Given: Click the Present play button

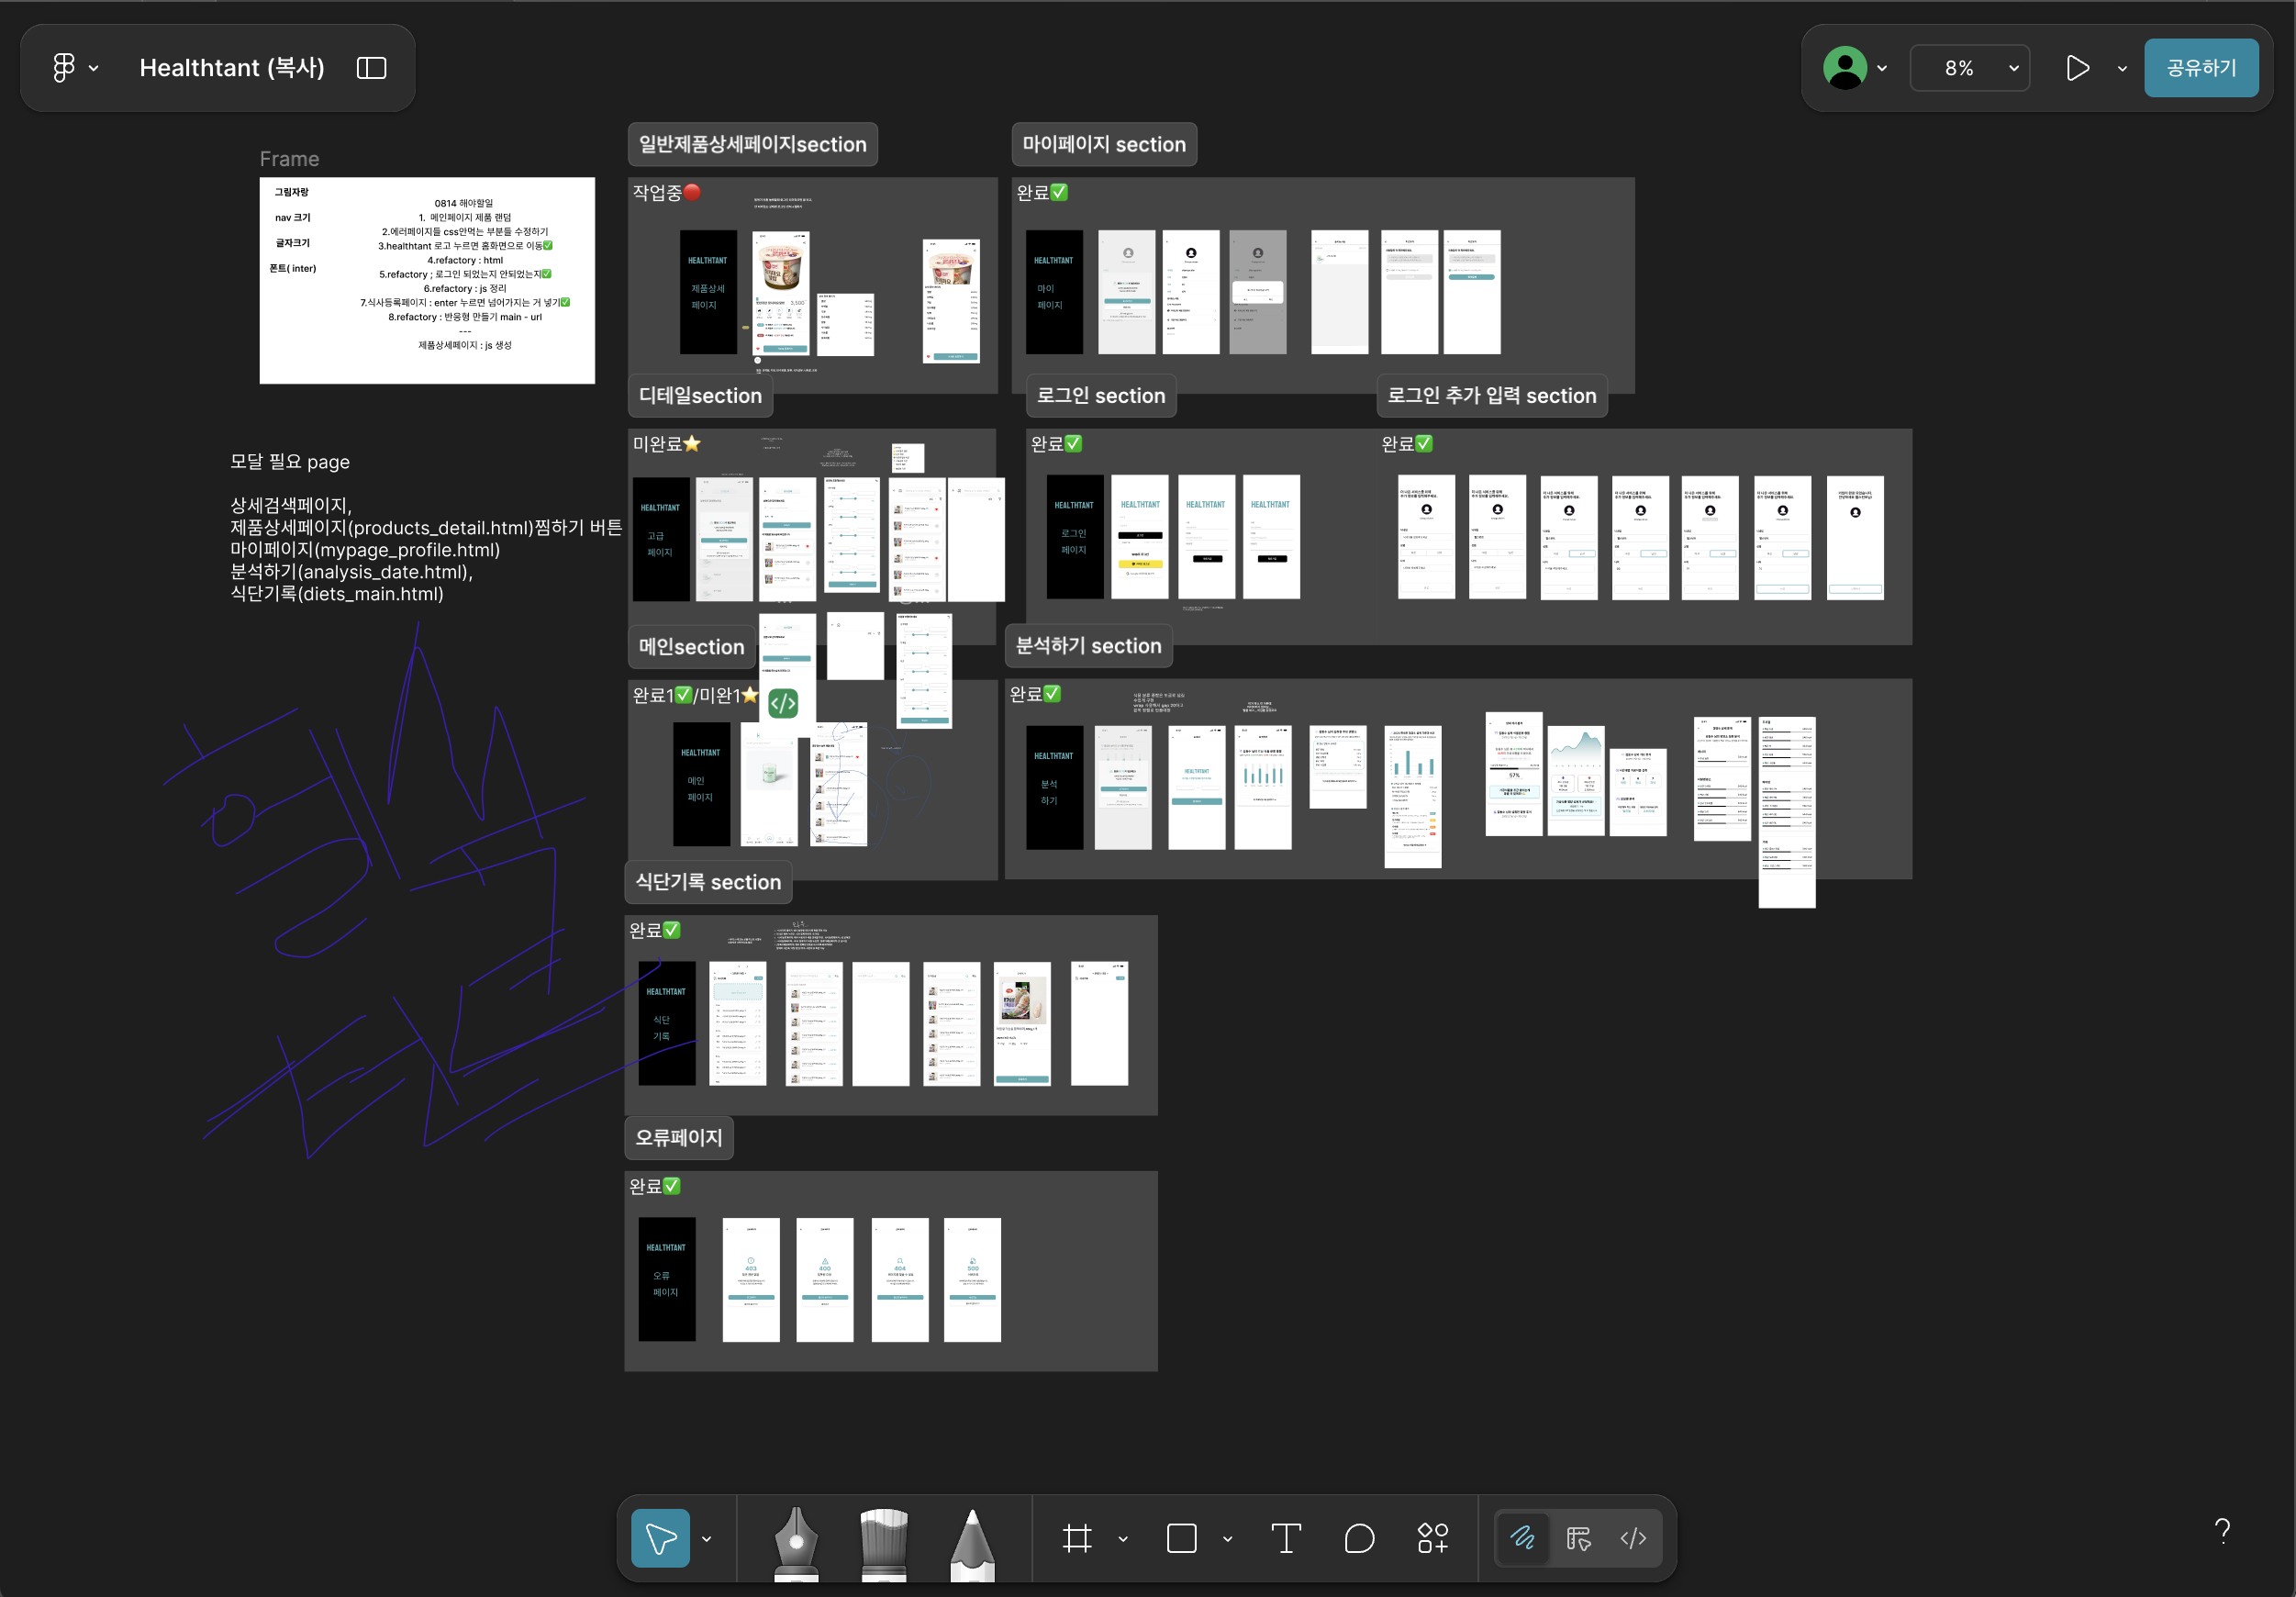Looking at the screenshot, I should coord(2078,68).
